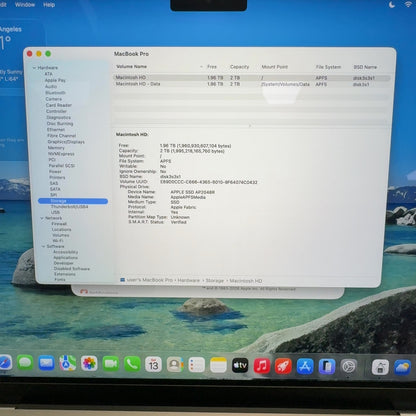Open the Mail app in the Dock
Viewport: 416px width, 416px height.
point(46,363)
